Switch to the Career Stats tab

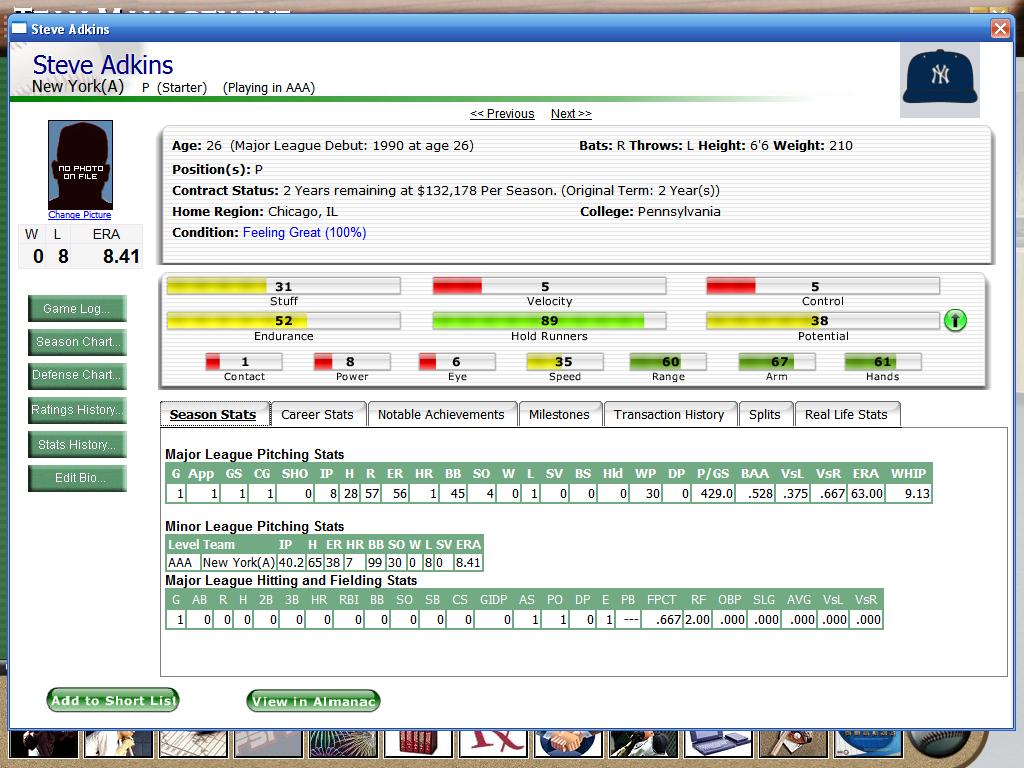coord(318,415)
